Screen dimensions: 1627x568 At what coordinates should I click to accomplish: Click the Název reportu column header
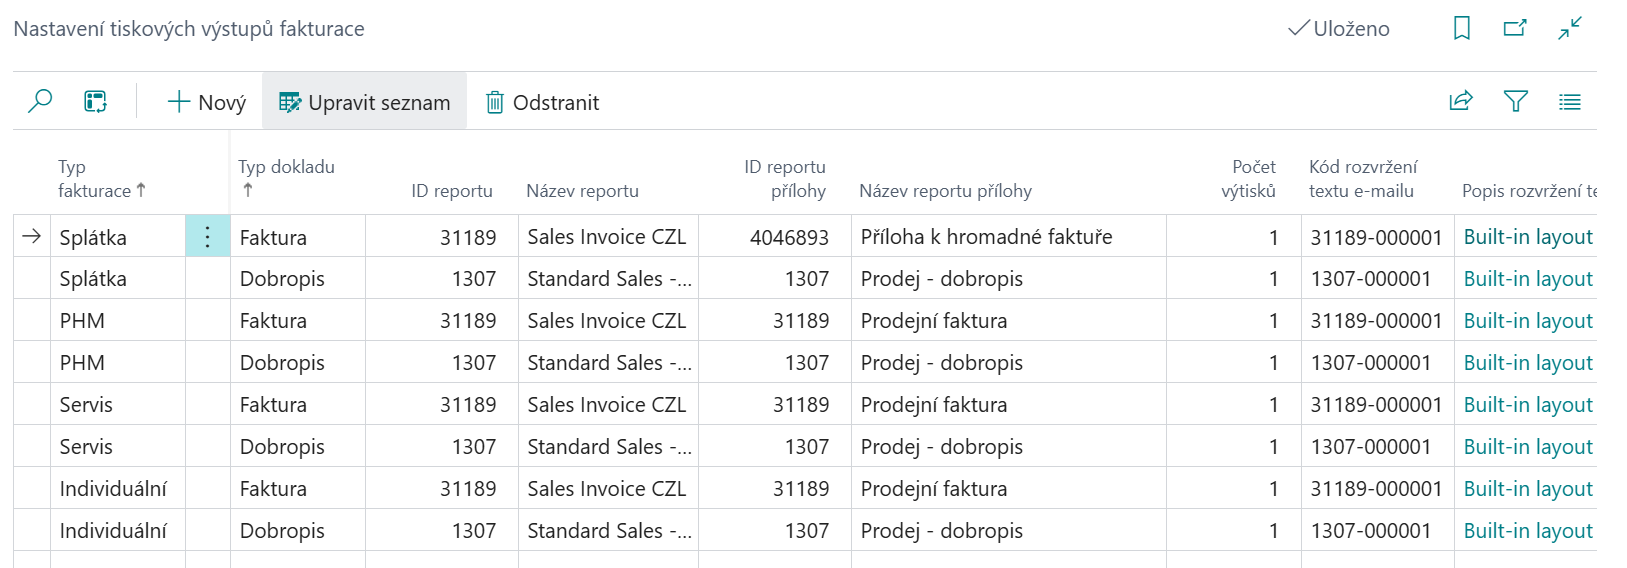coord(582,191)
